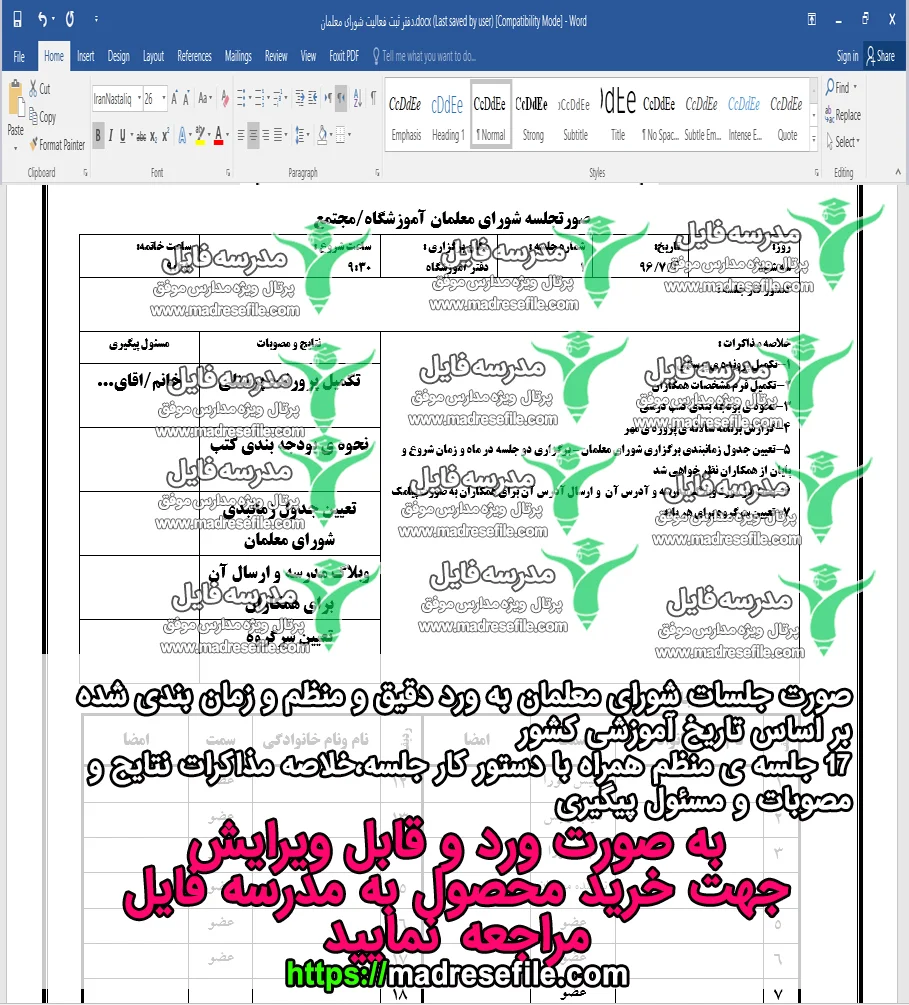Open the font name dropdown
This screenshot has width=909, height=1005.
139,99
